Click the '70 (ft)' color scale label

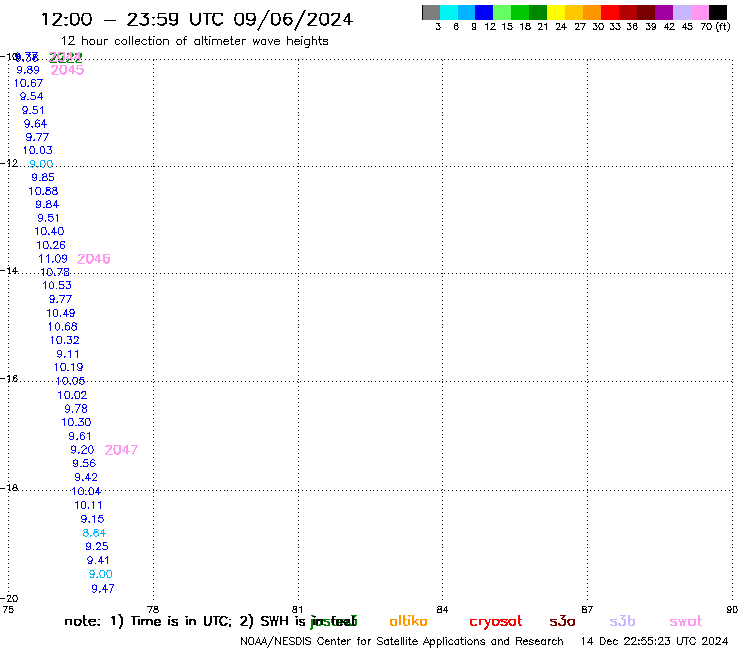click(715, 27)
